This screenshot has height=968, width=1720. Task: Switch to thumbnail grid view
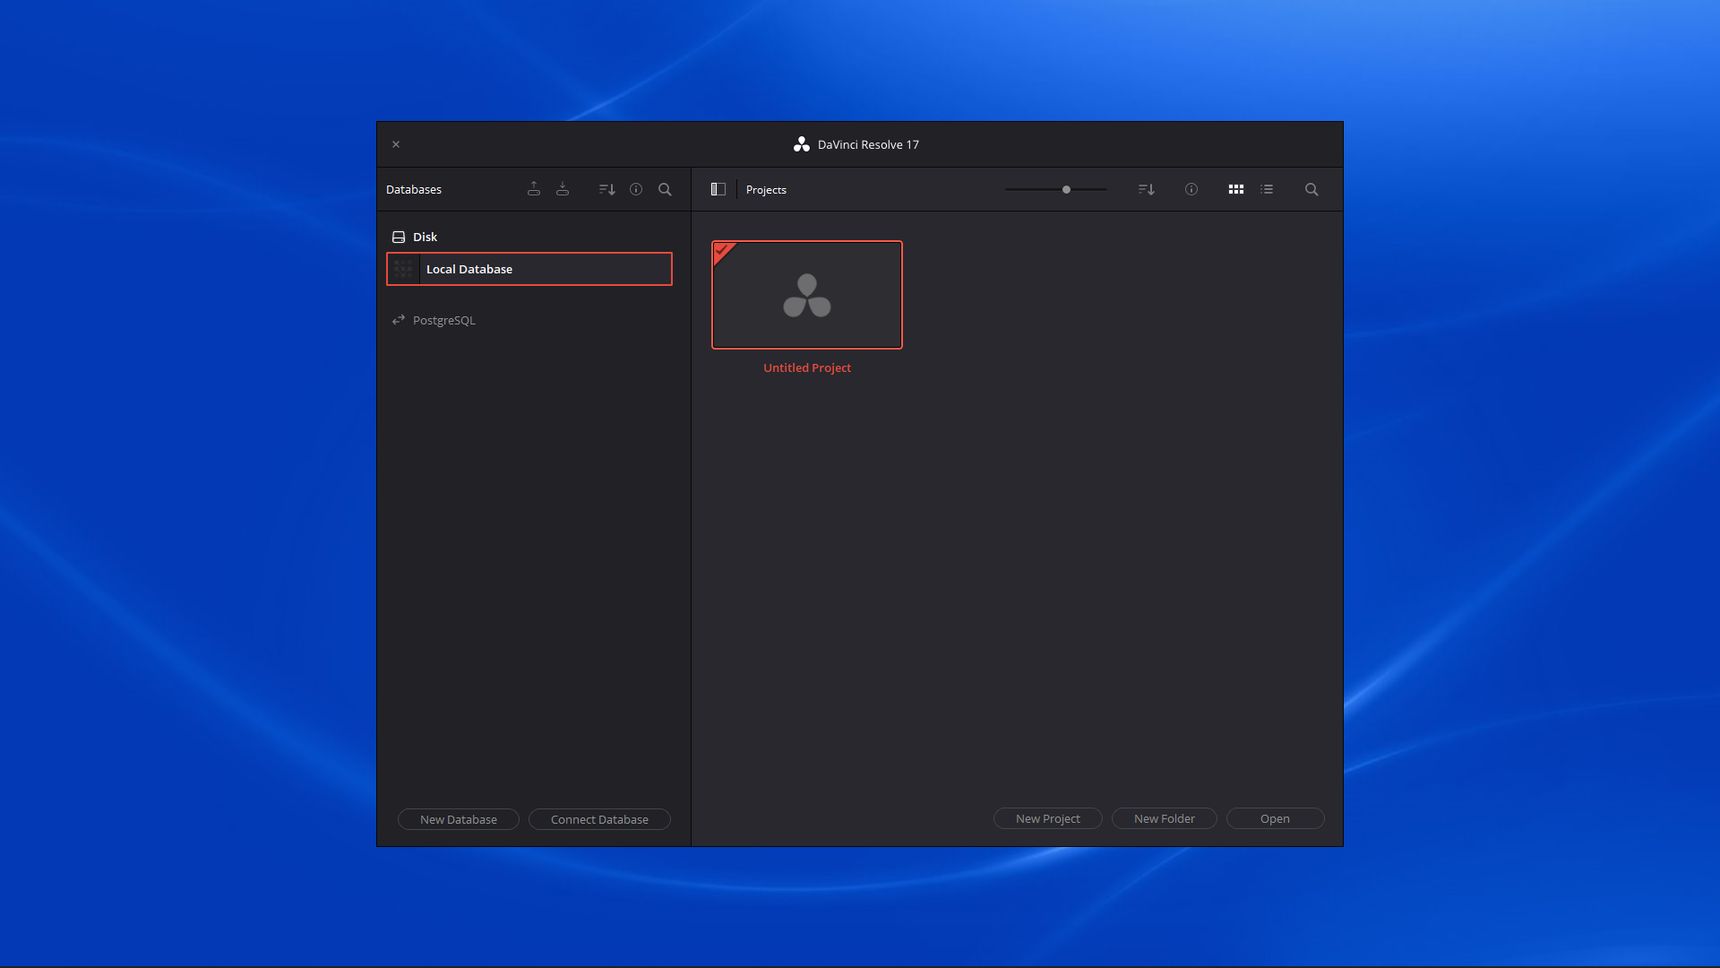(1236, 189)
